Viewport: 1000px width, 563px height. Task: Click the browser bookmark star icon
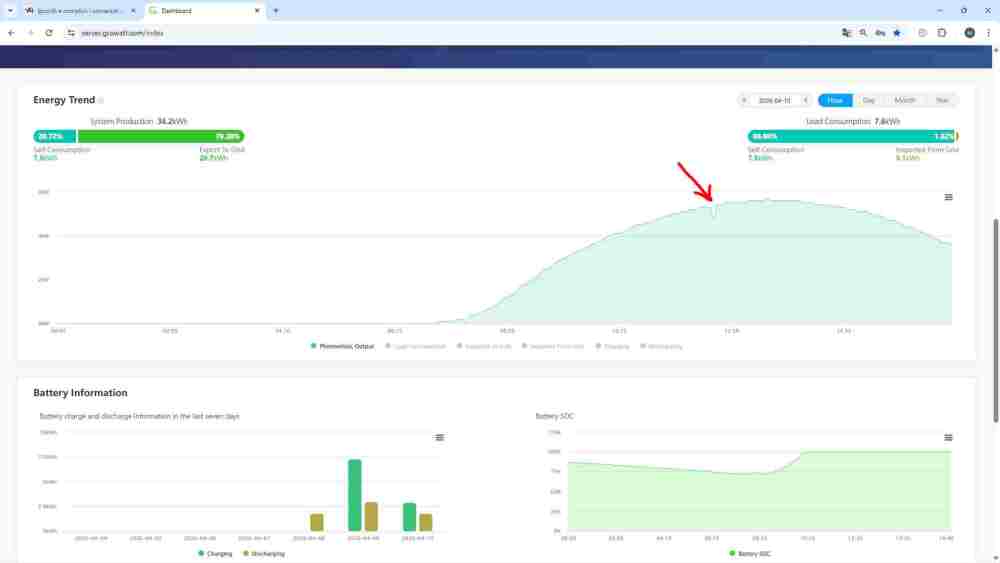tap(897, 32)
